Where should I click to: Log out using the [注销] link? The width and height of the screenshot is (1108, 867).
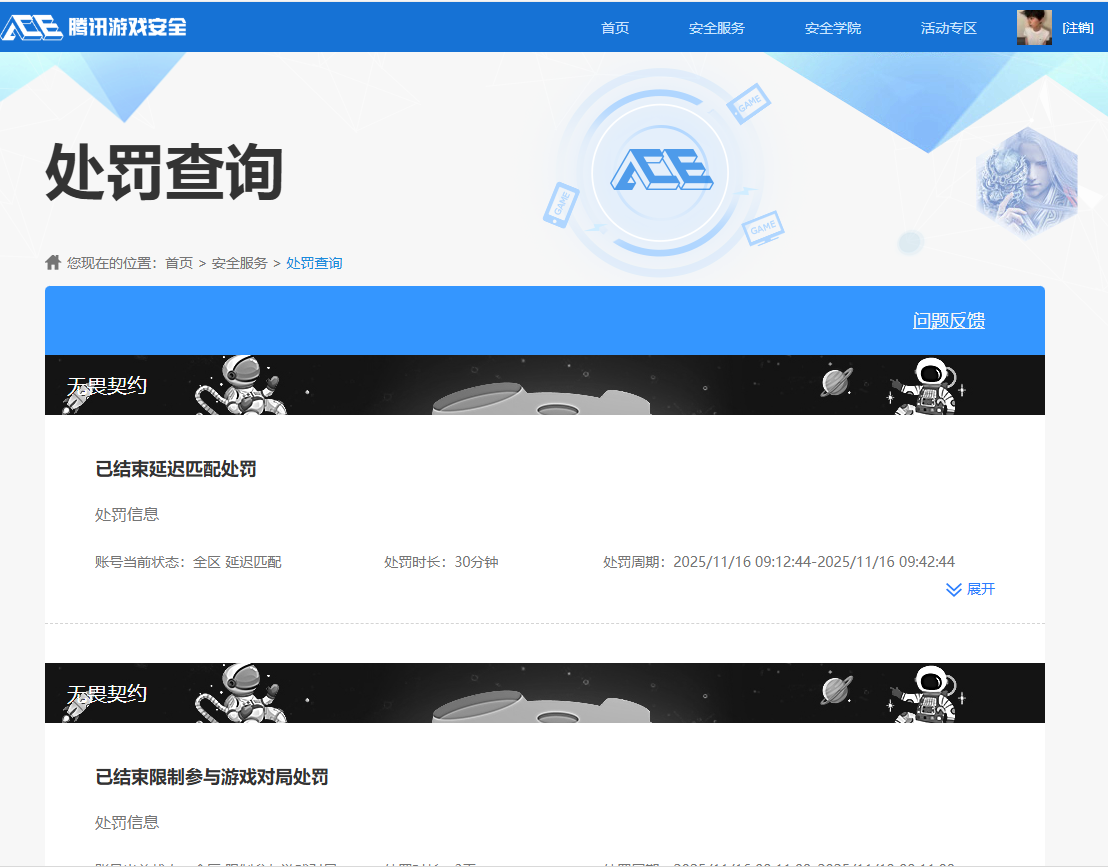pos(1077,28)
